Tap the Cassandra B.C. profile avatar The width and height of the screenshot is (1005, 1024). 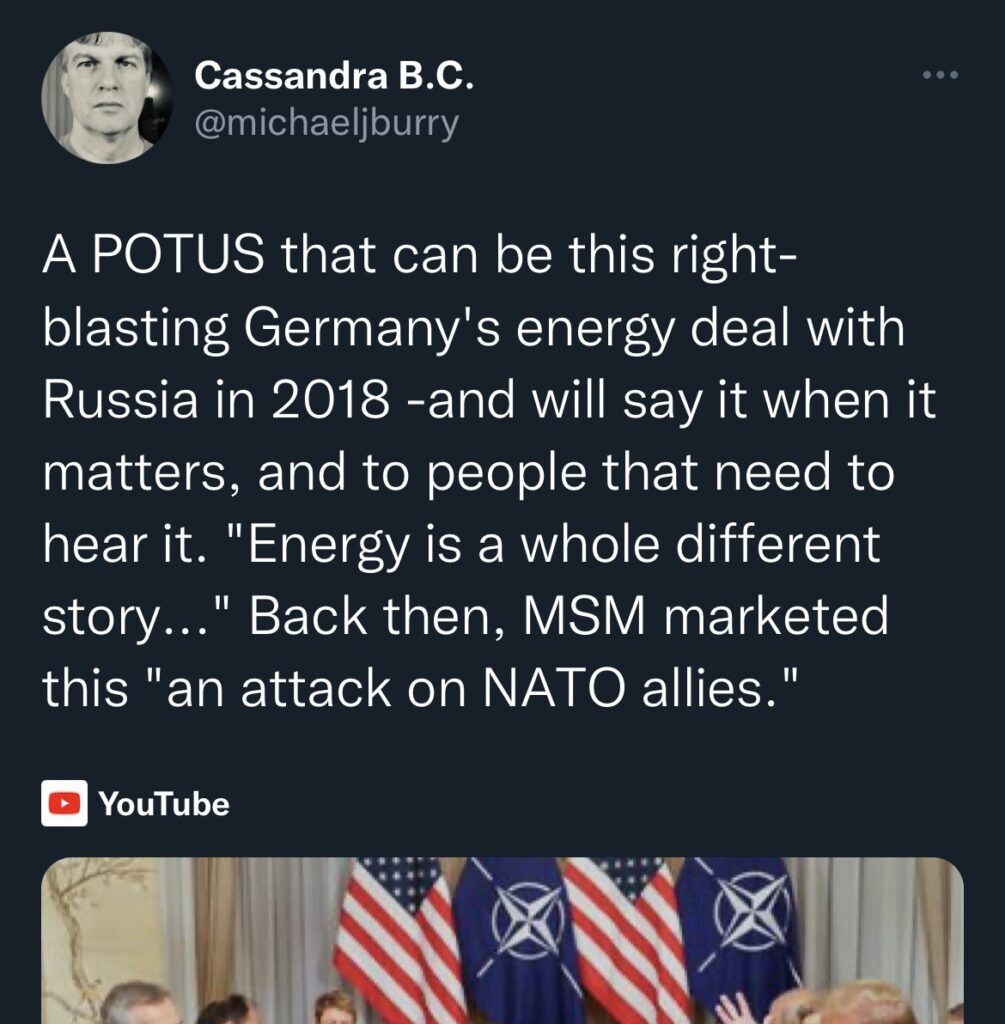coord(107,97)
